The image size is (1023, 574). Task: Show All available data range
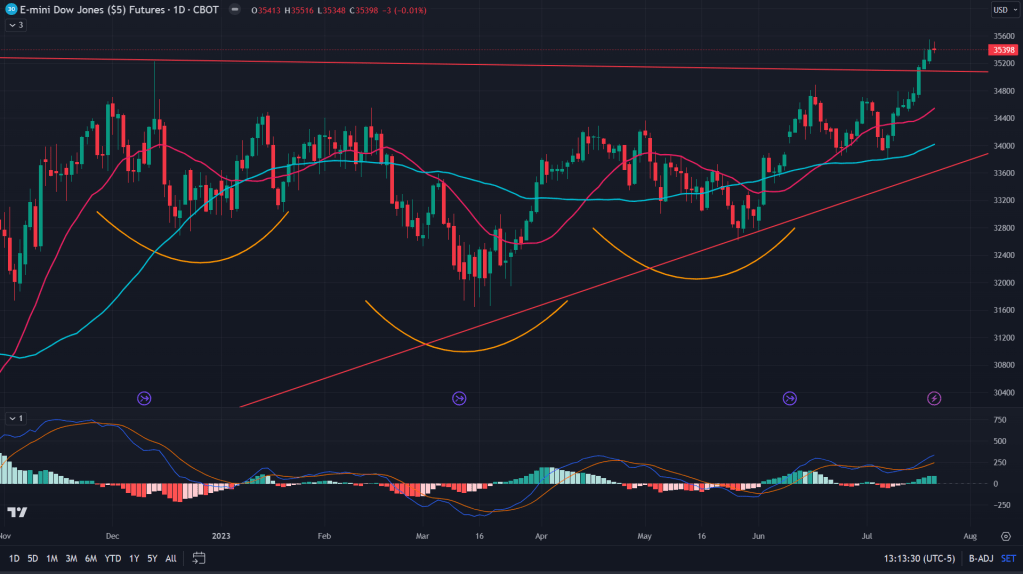pos(170,558)
